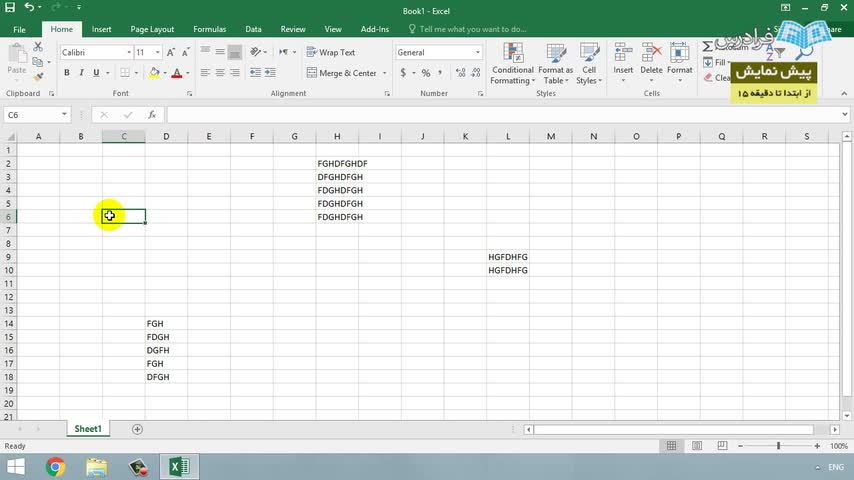Click the Percent Style icon
Screen dimensions: 854x480
[x=426, y=72]
